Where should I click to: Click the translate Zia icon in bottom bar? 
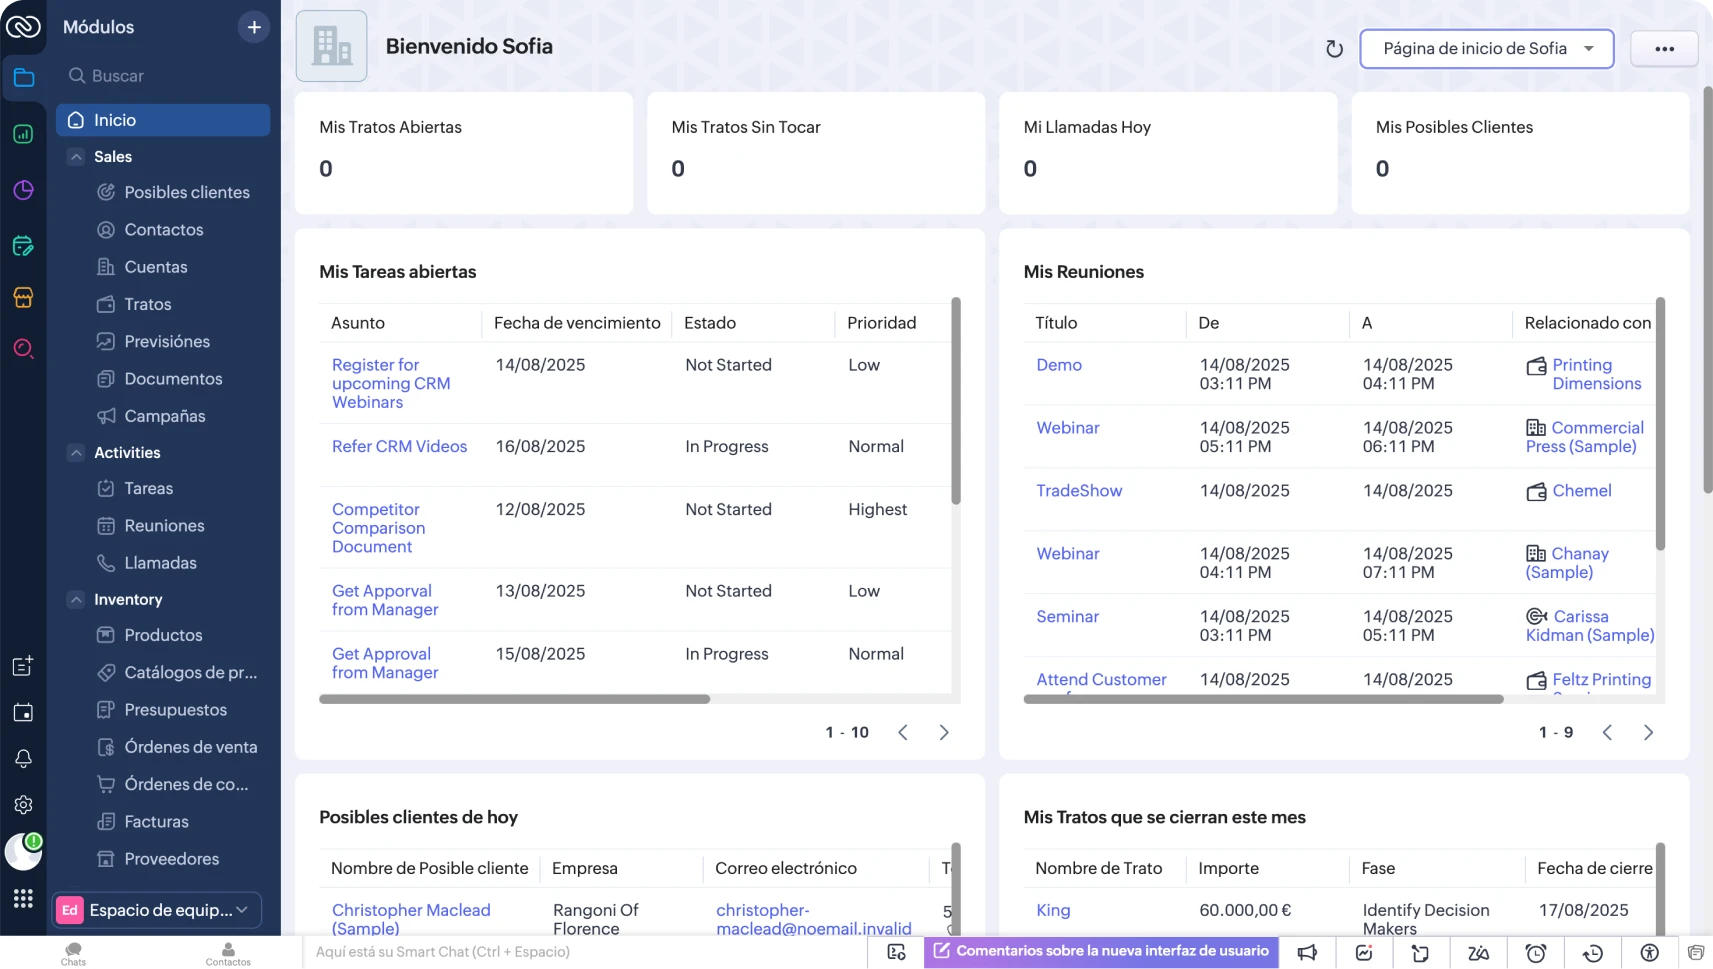pos(1478,953)
